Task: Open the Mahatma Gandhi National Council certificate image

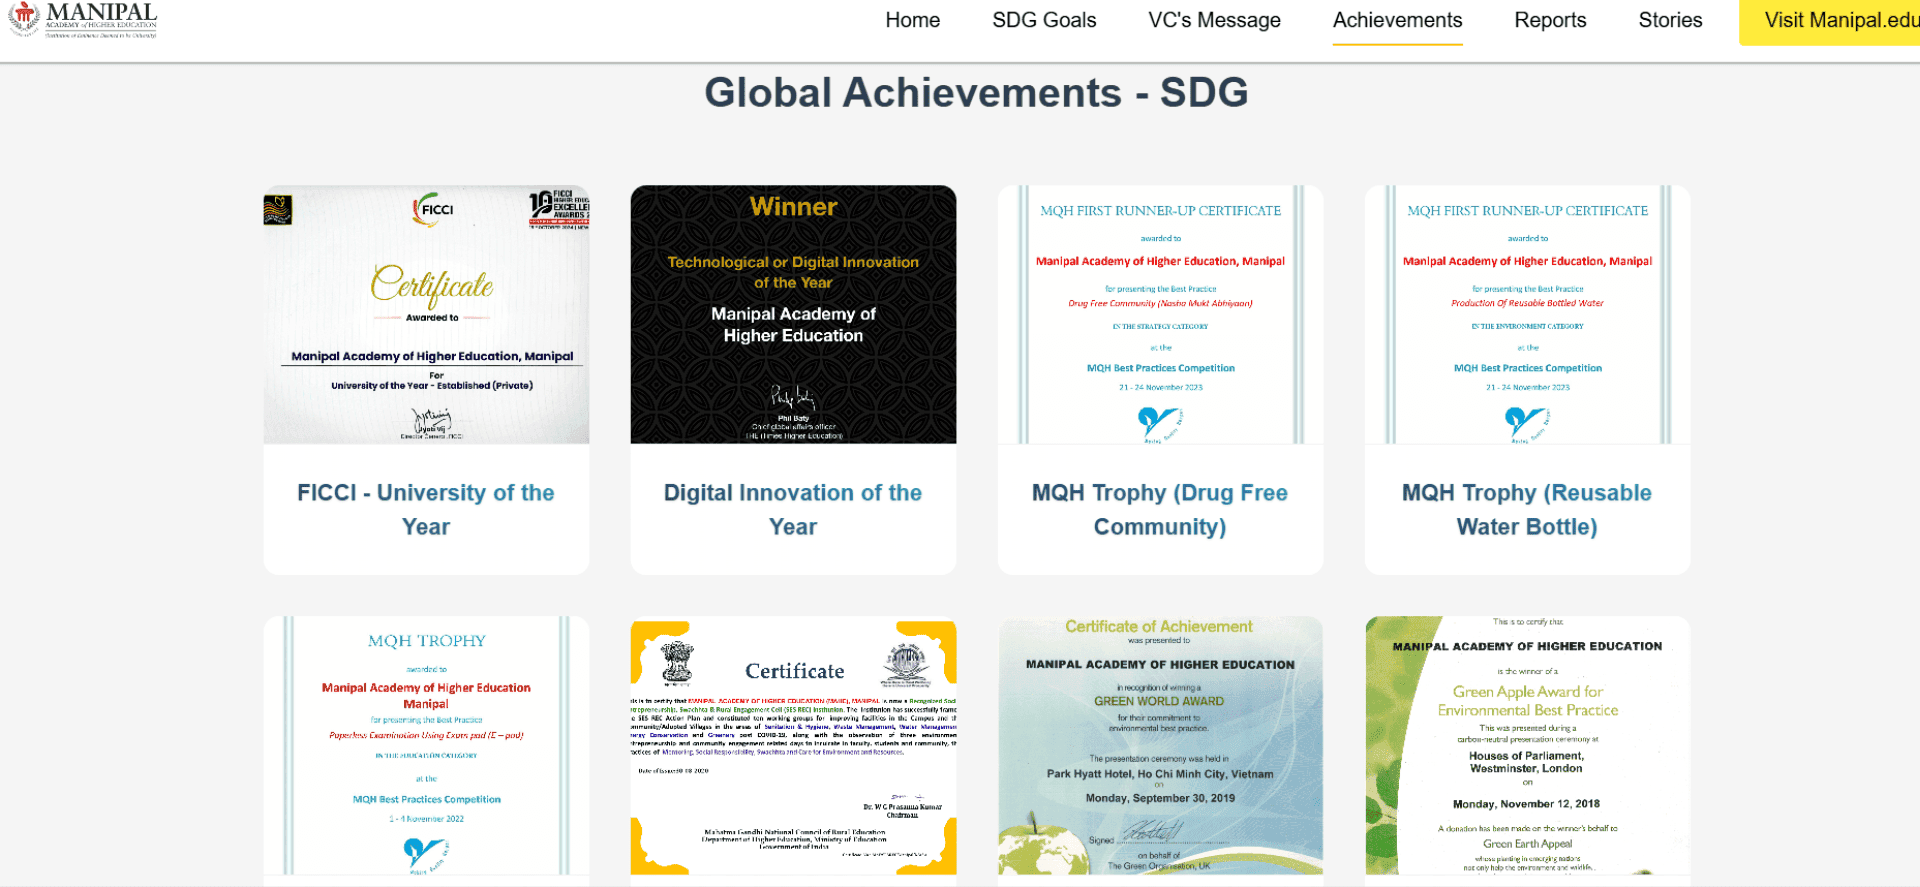Action: point(793,746)
